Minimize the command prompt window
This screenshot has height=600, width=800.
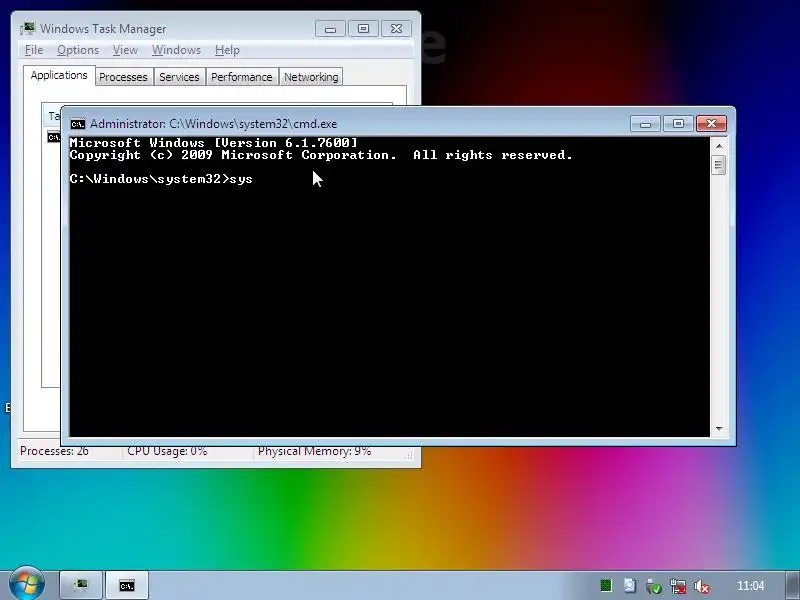[645, 123]
